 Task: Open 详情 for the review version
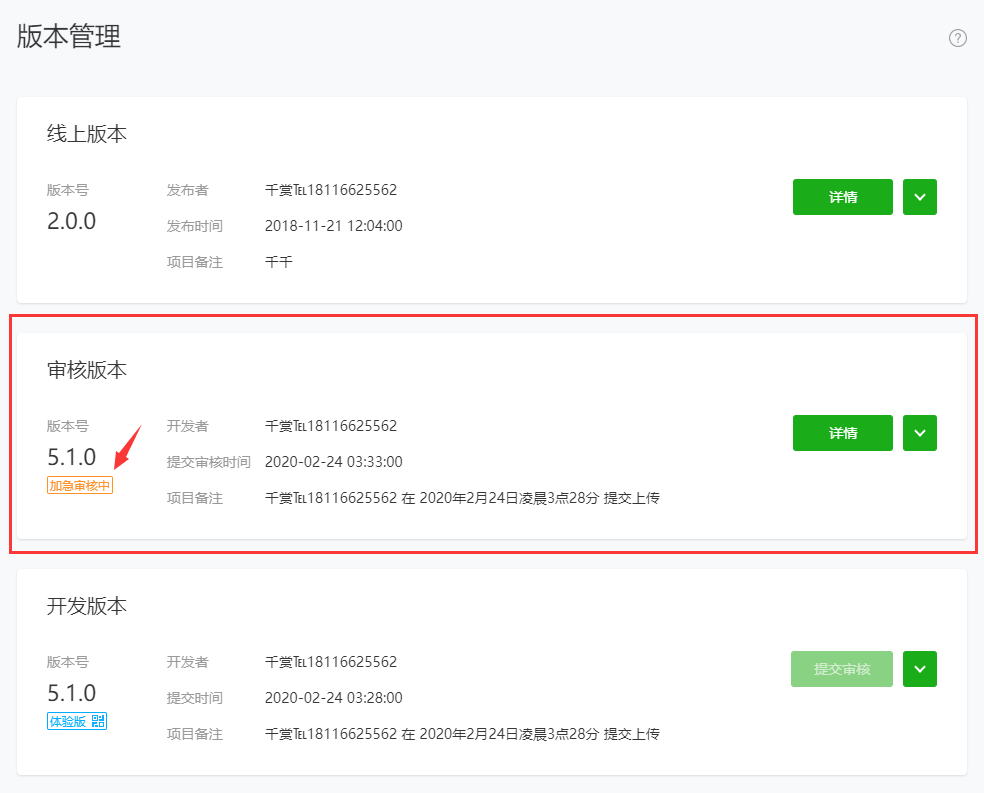[x=842, y=433]
